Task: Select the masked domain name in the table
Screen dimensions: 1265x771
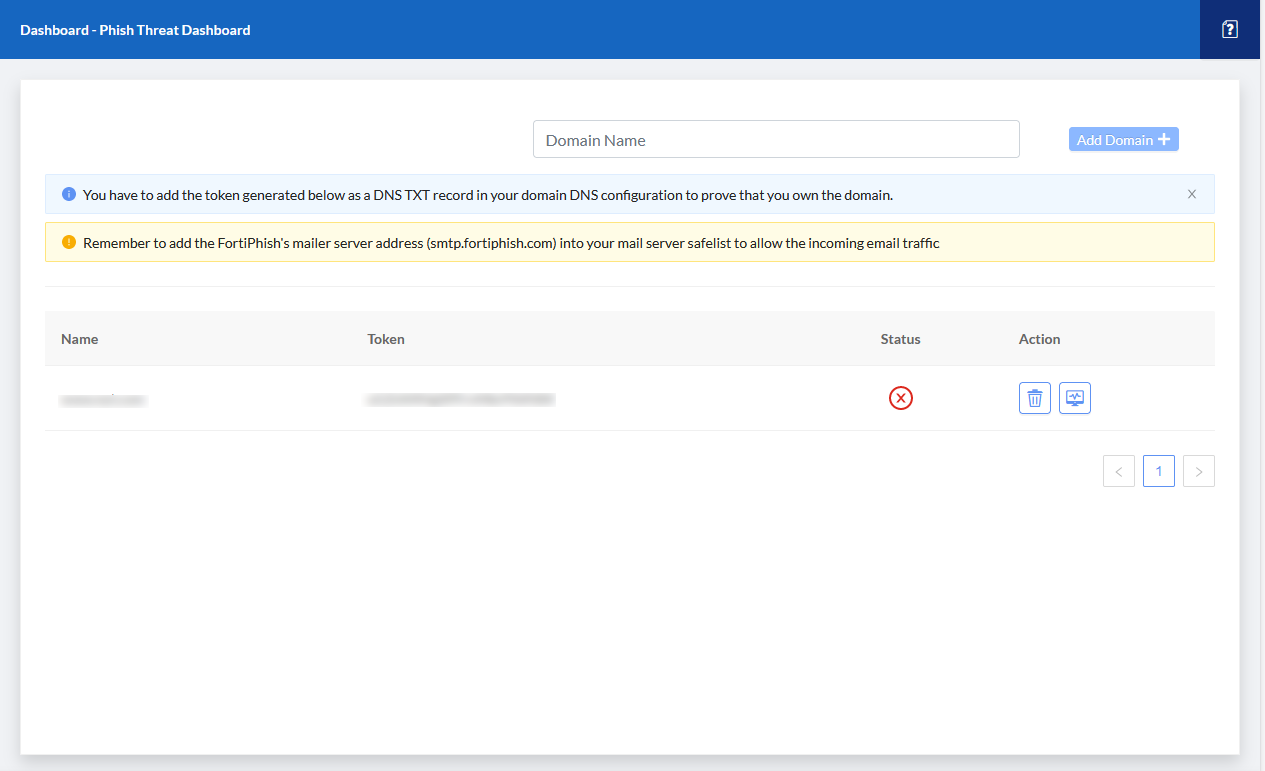Action: [103, 397]
